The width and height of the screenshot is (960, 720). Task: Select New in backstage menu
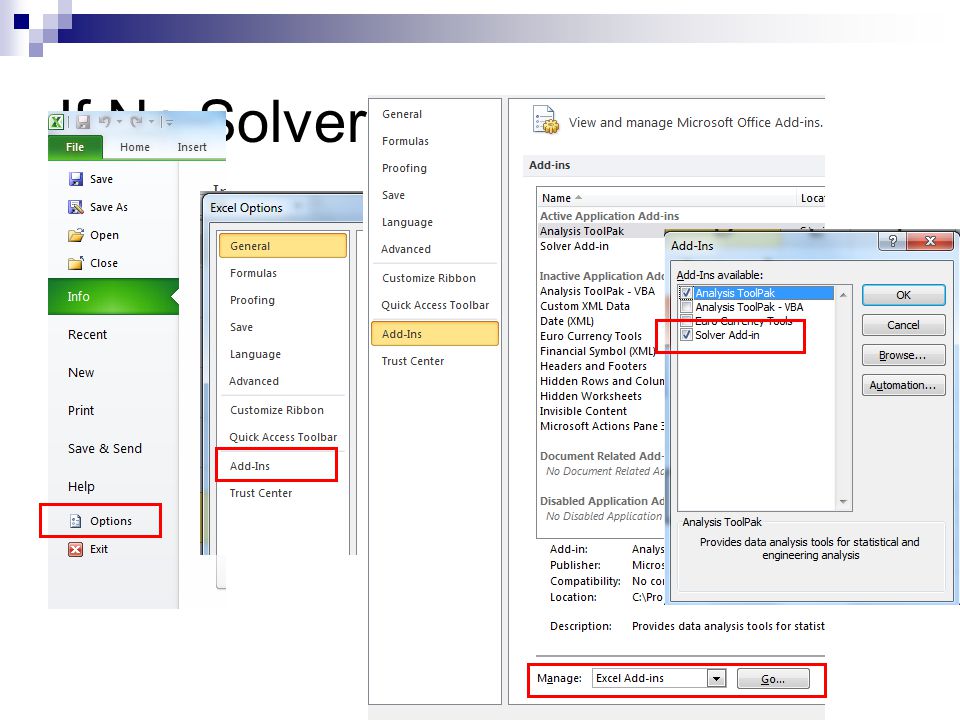point(81,373)
